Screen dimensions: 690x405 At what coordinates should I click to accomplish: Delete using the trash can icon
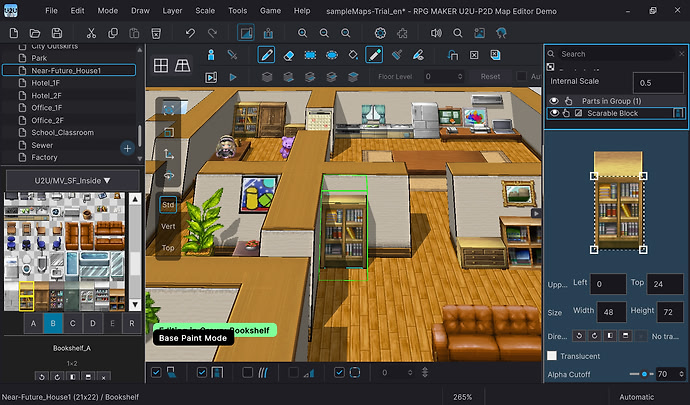pyautogui.click(x=156, y=33)
